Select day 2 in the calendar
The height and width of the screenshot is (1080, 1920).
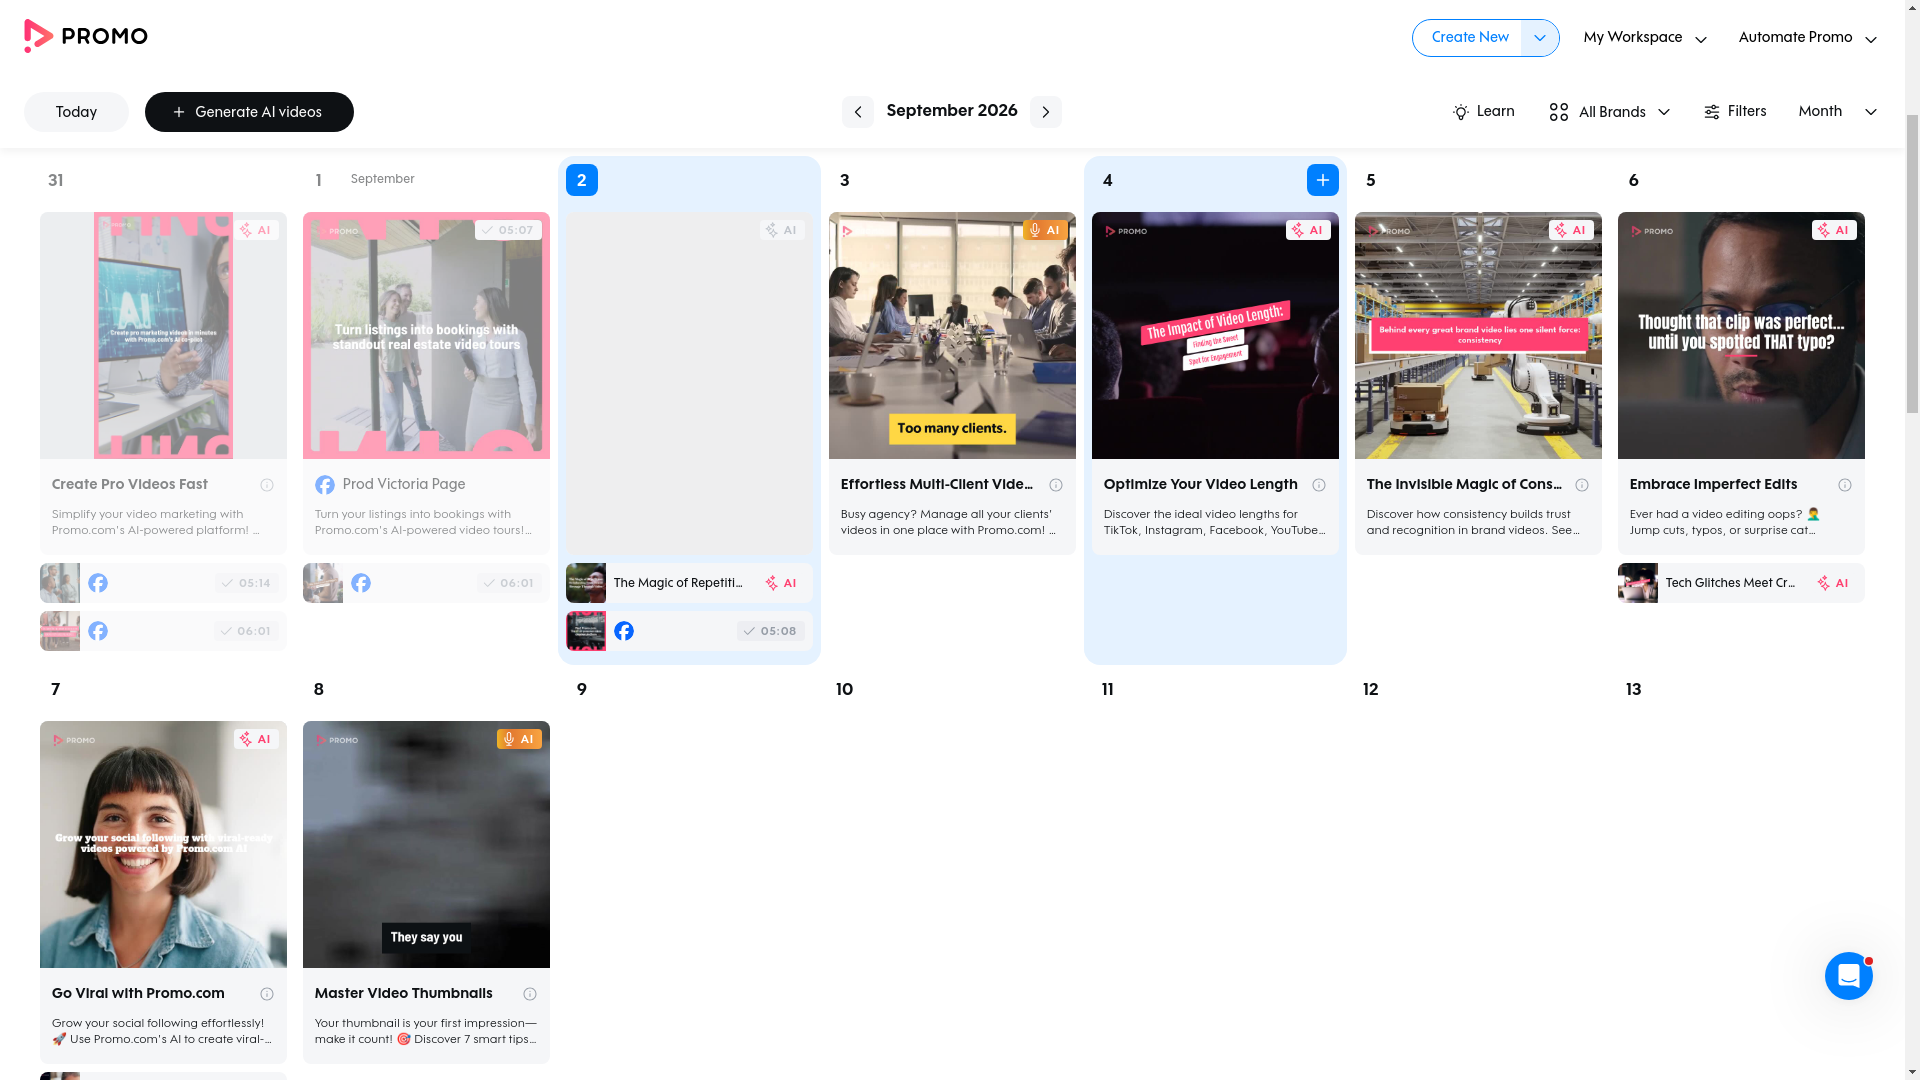581,180
